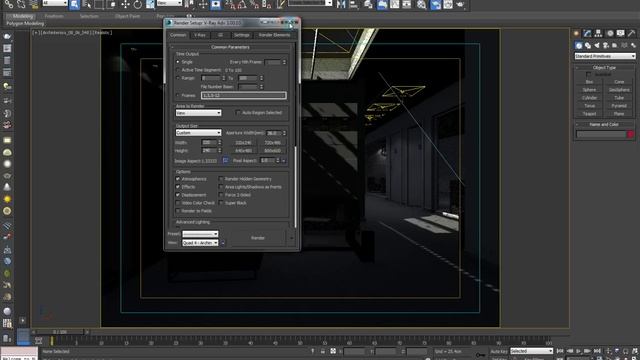
Task: Collapse the Name and Color rollout
Action: pos(604,124)
